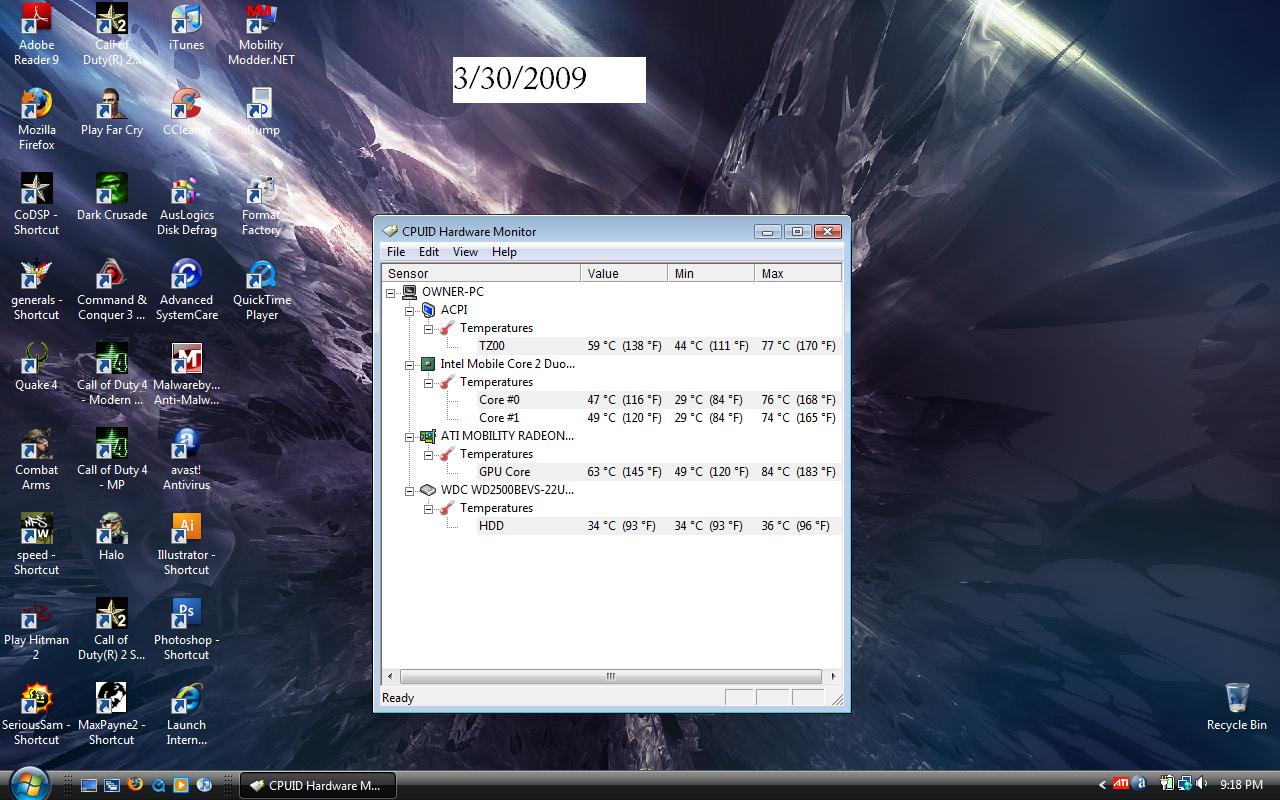Open the Adobe Reader 9 desktop icon
The width and height of the screenshot is (1280, 800).
pyautogui.click(x=36, y=34)
